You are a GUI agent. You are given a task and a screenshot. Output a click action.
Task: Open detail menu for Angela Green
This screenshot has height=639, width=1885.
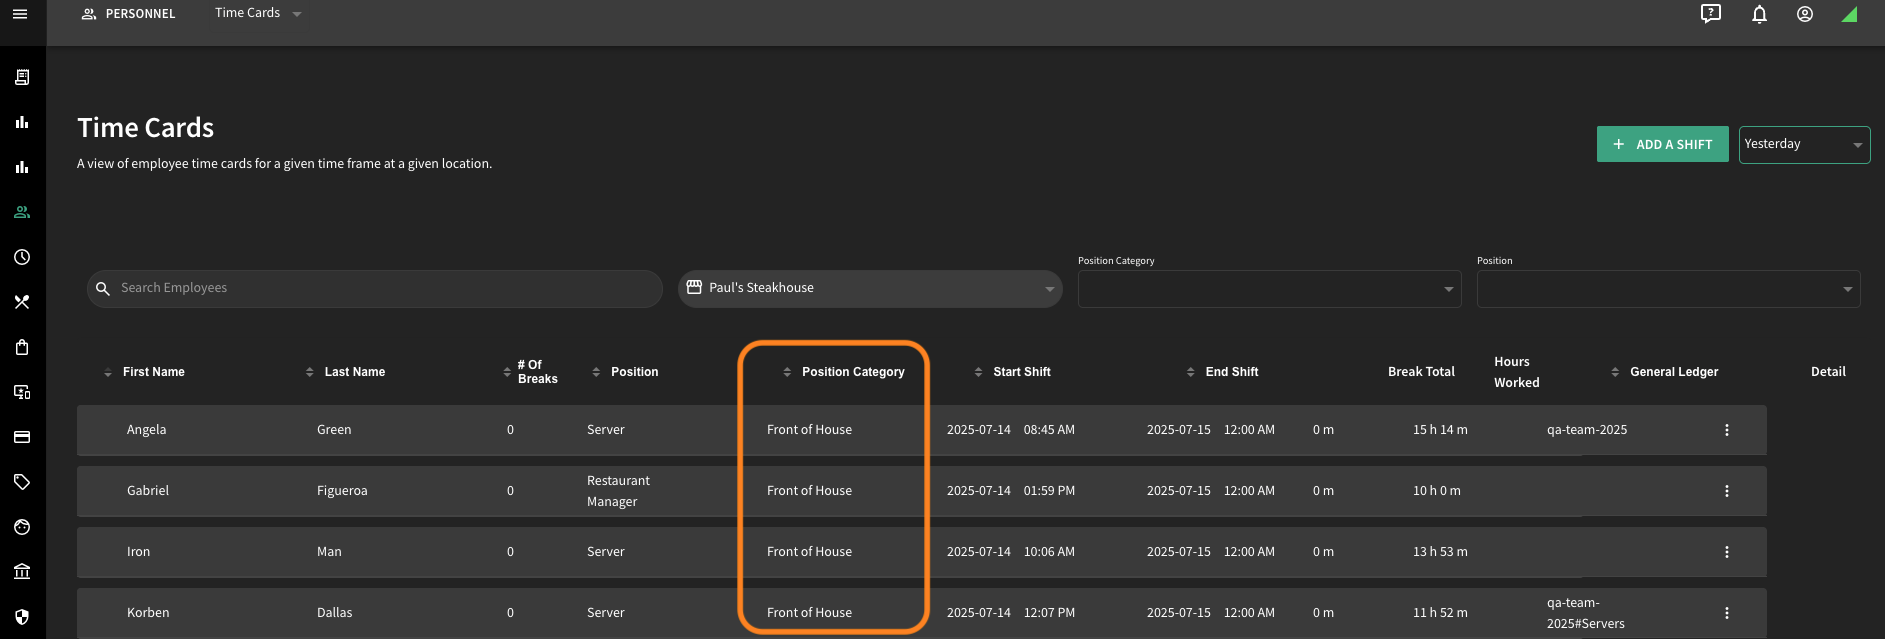pos(1726,430)
